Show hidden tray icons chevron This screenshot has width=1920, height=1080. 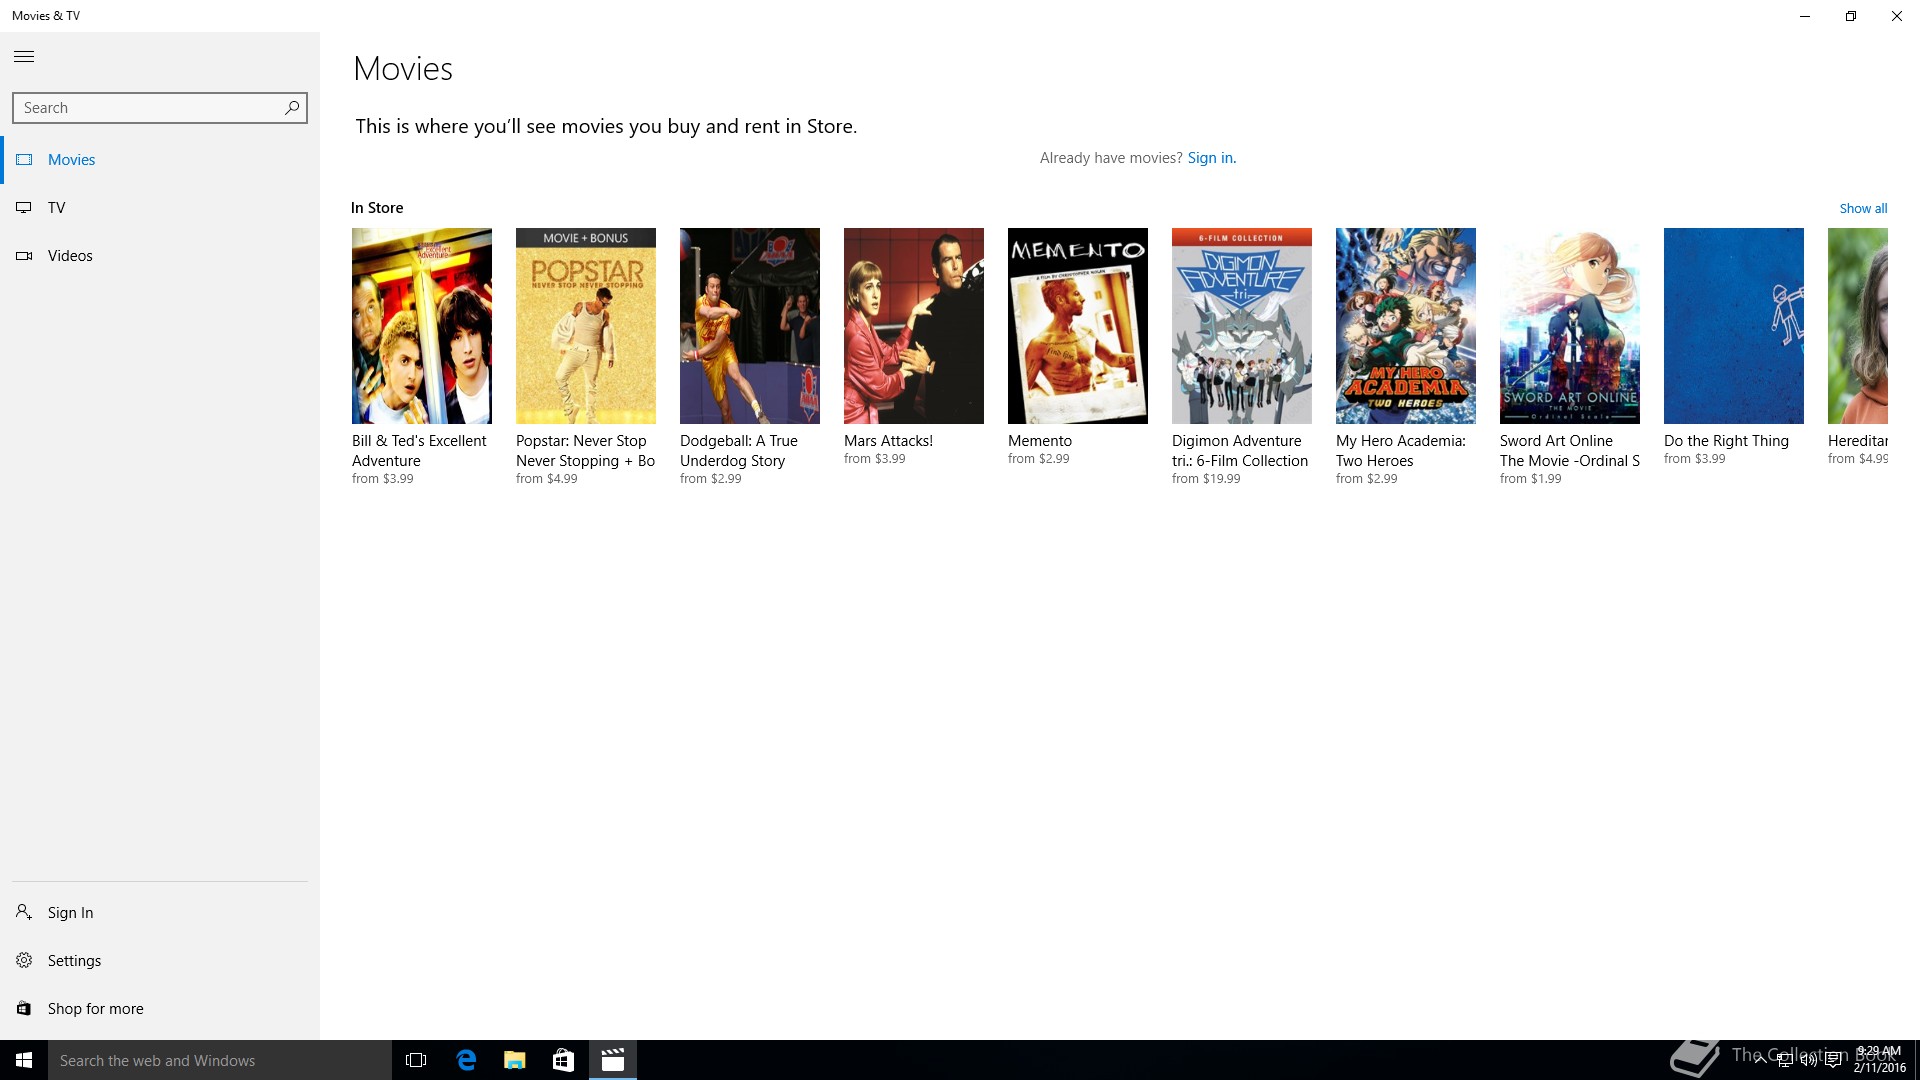[x=1760, y=1060]
